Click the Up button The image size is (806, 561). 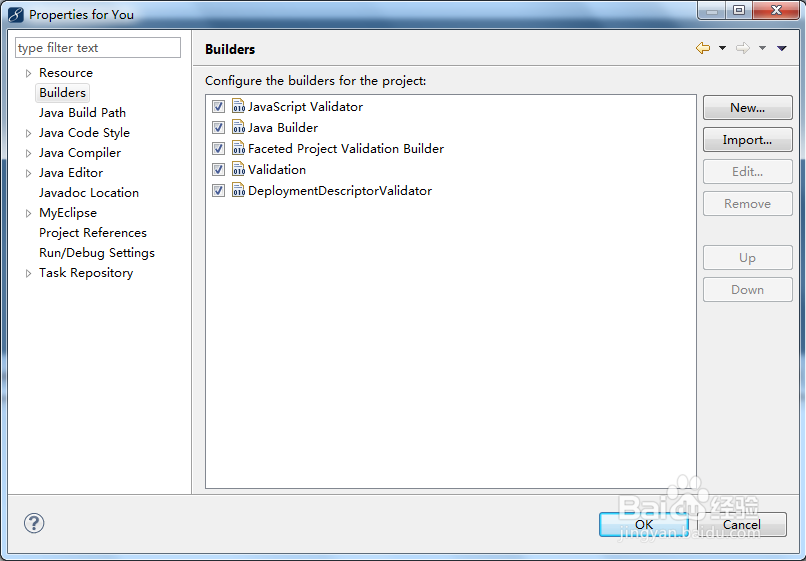pyautogui.click(x=747, y=258)
